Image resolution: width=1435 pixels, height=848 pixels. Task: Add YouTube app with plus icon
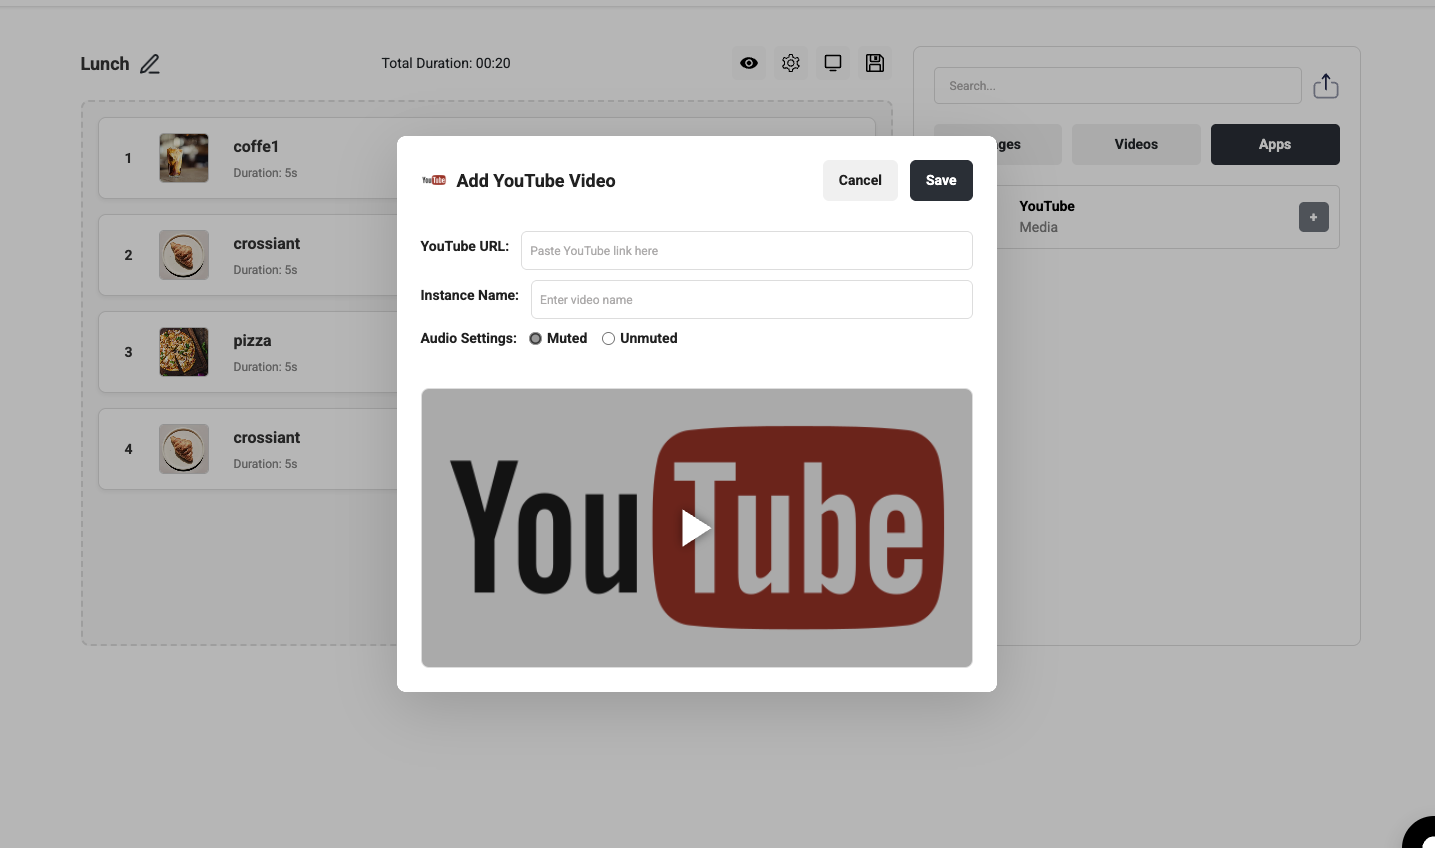click(1313, 217)
